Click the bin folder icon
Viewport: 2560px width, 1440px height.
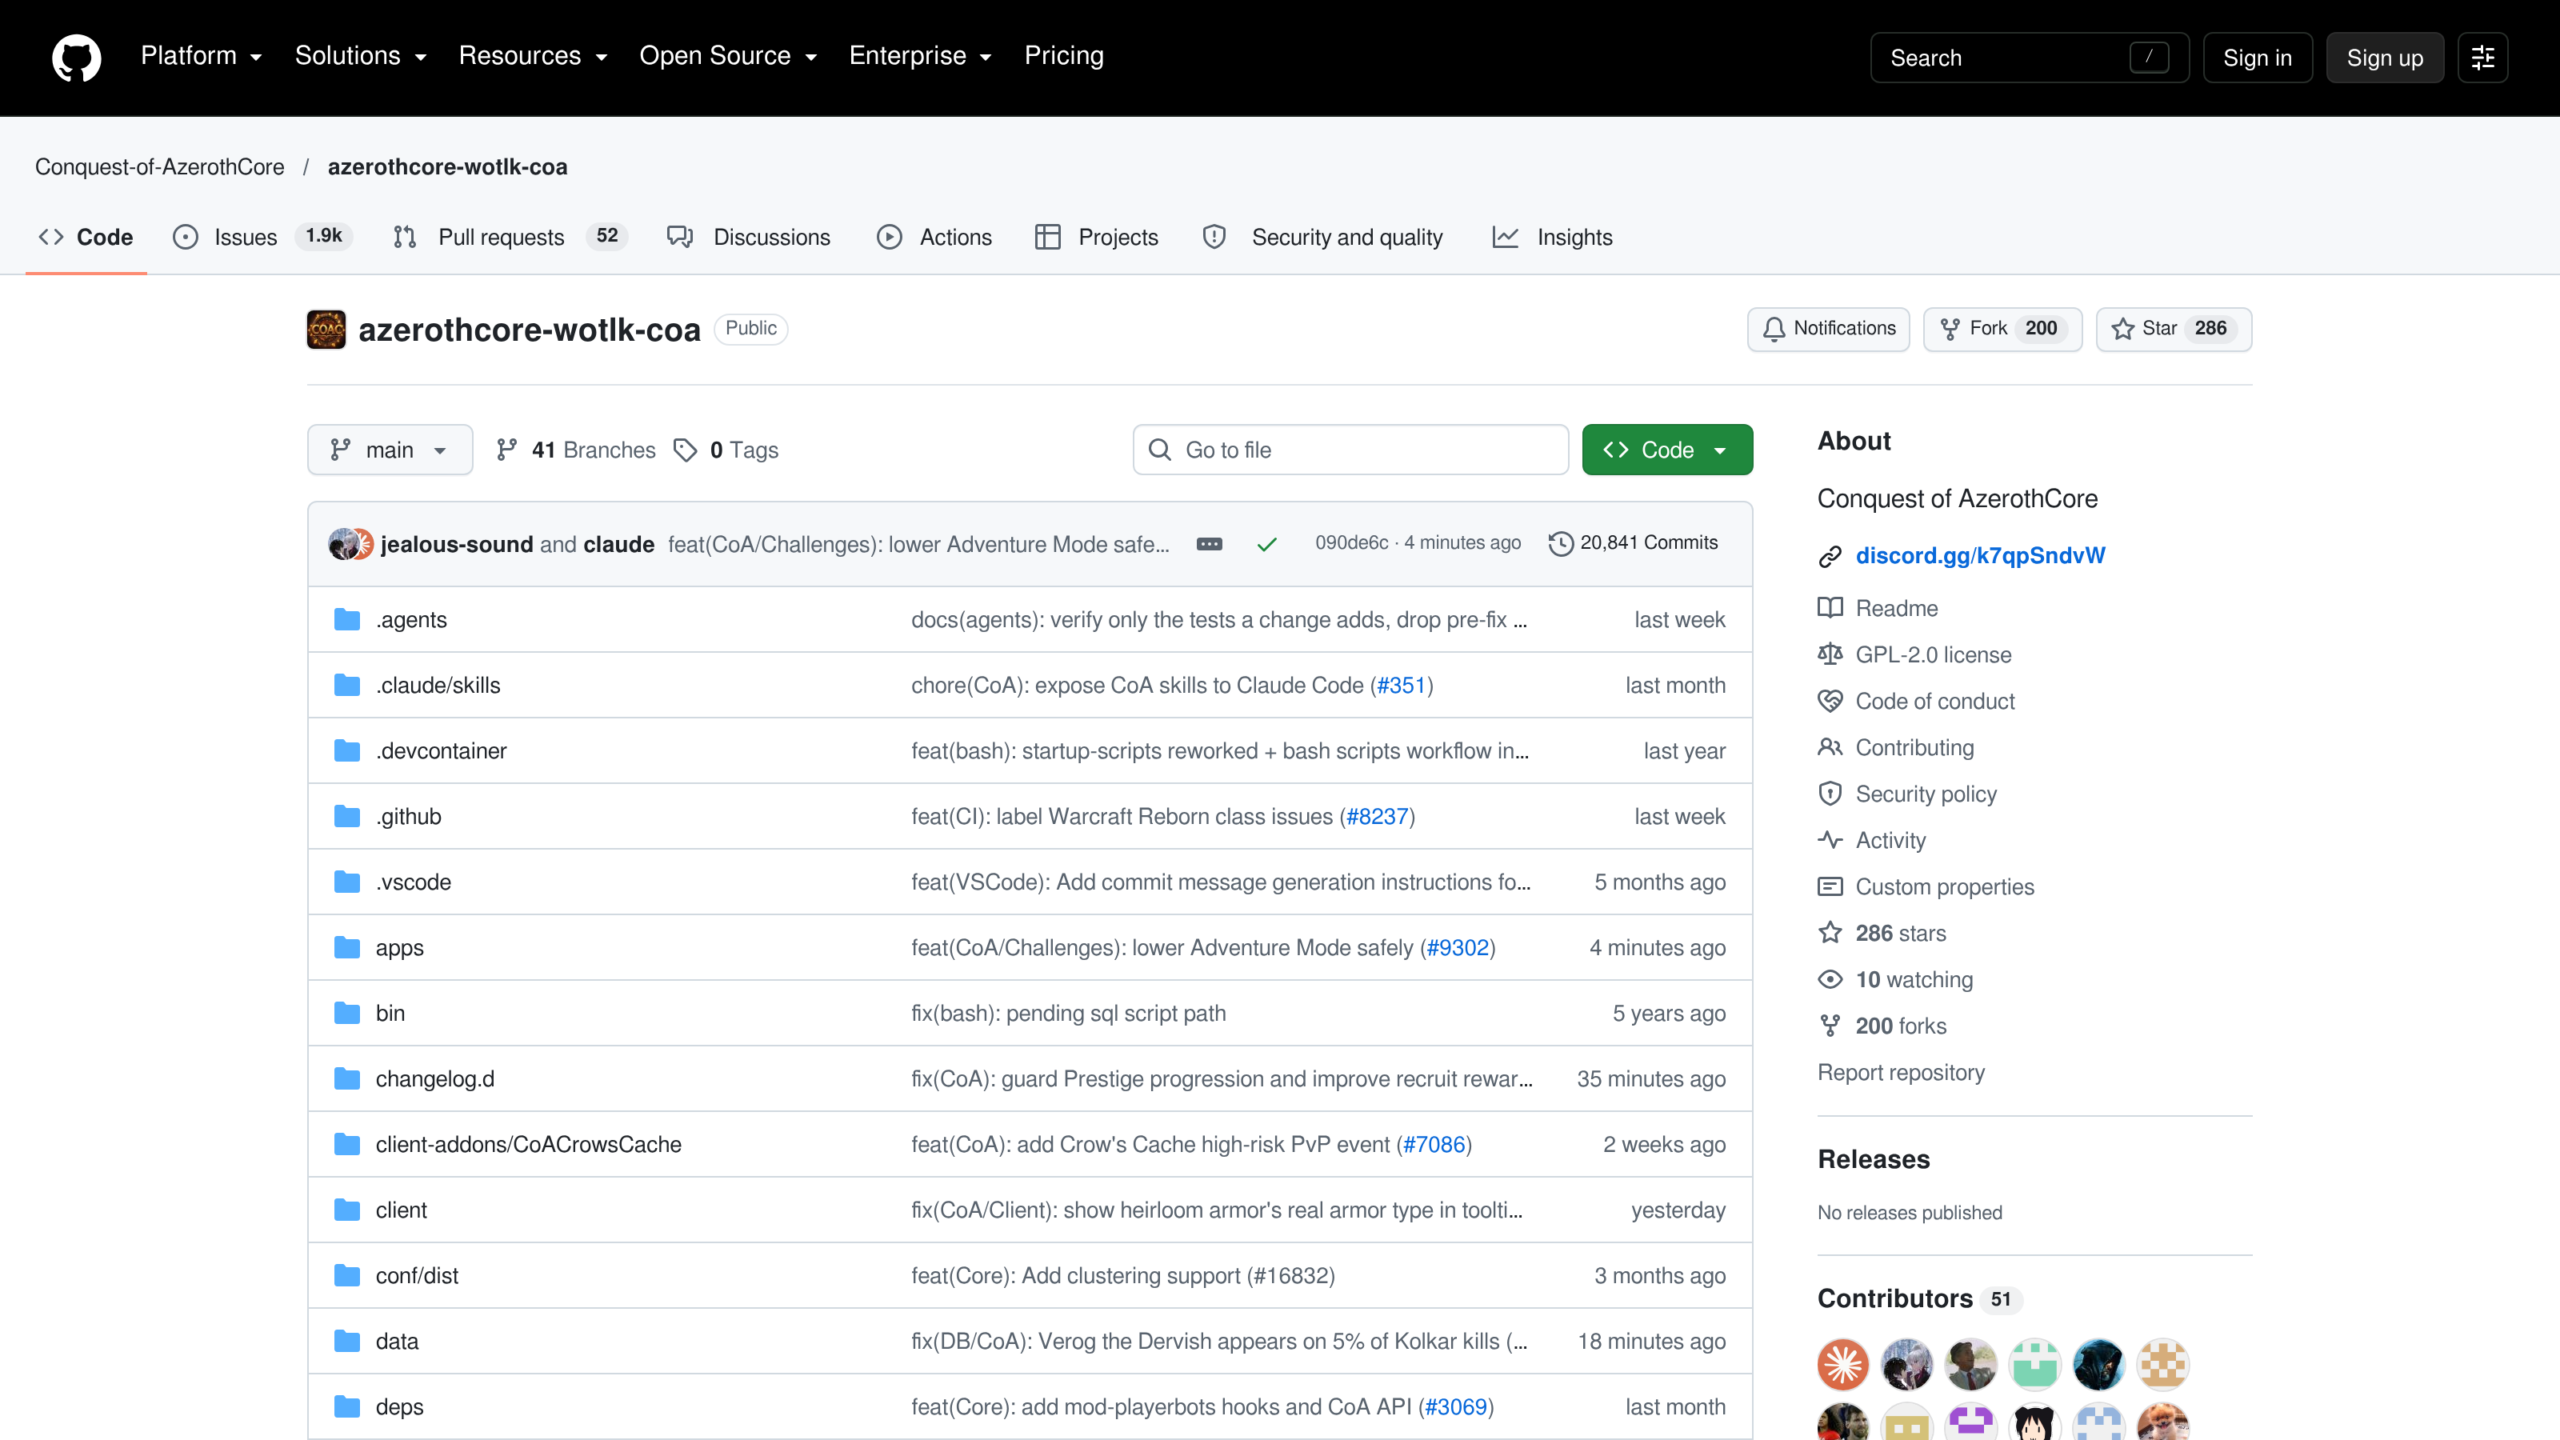[x=347, y=1013]
